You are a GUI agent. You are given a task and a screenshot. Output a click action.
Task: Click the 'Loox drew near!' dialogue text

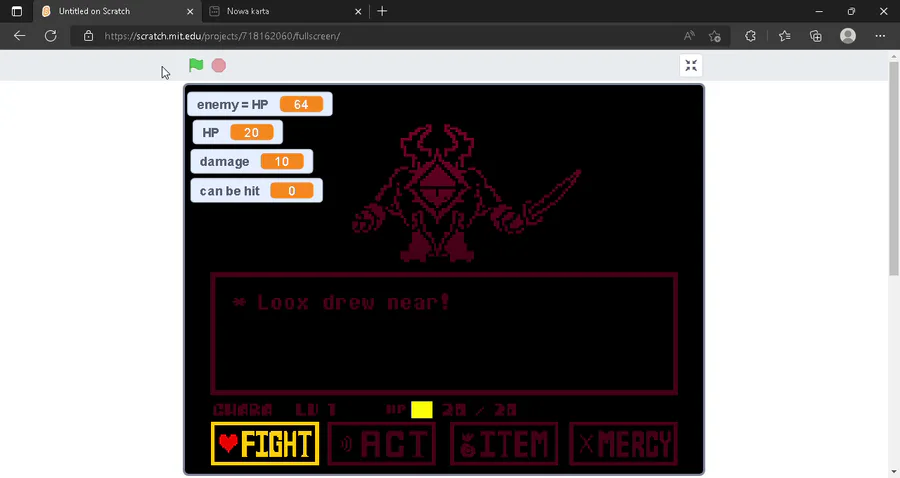pyautogui.click(x=342, y=302)
